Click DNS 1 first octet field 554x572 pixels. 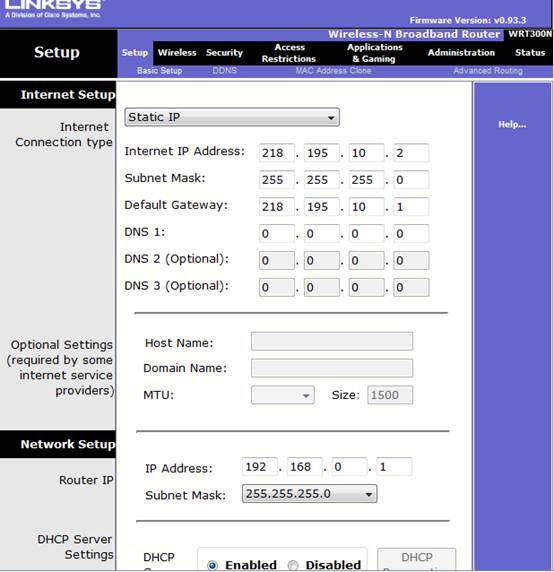tap(276, 233)
